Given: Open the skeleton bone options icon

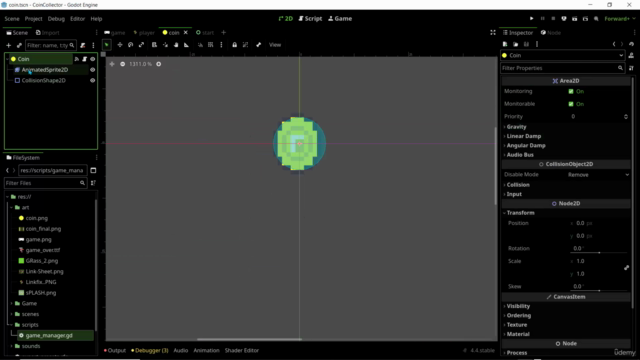Looking at the screenshot, I should point(258,45).
